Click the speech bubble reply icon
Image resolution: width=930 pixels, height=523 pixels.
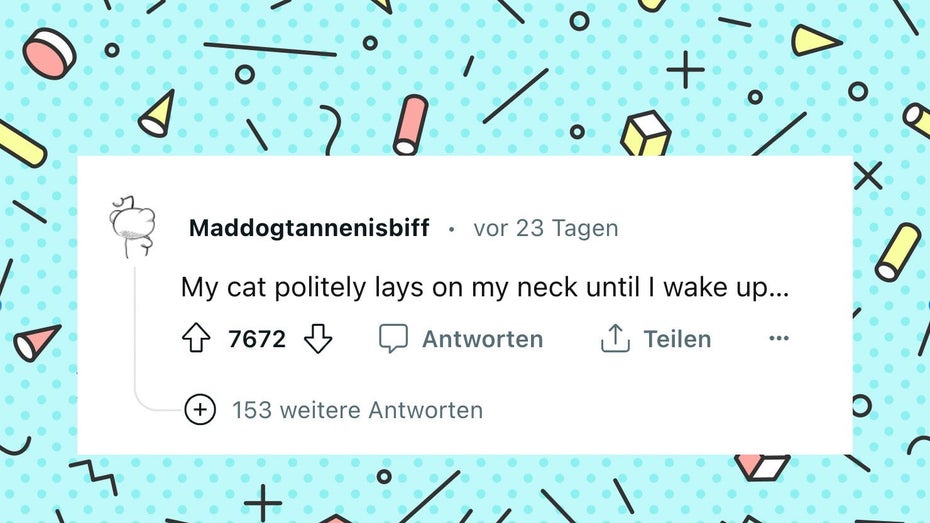(x=393, y=339)
